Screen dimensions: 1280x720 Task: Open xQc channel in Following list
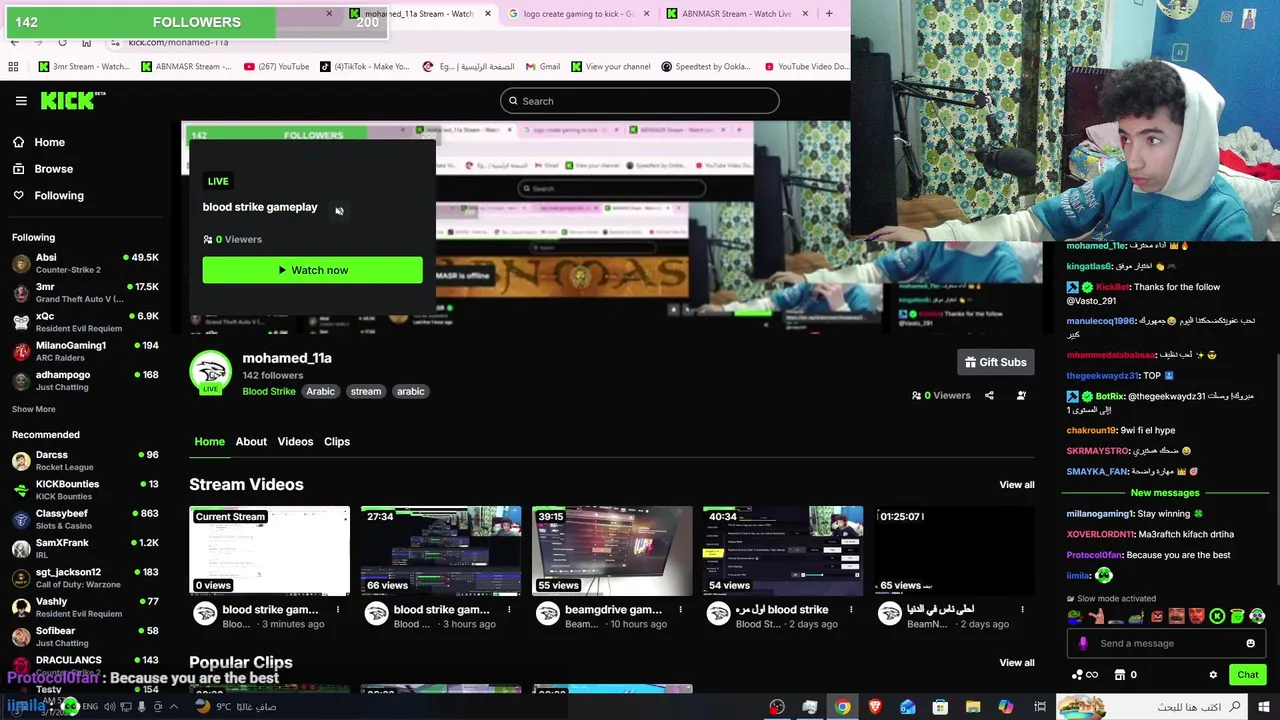(x=85, y=322)
